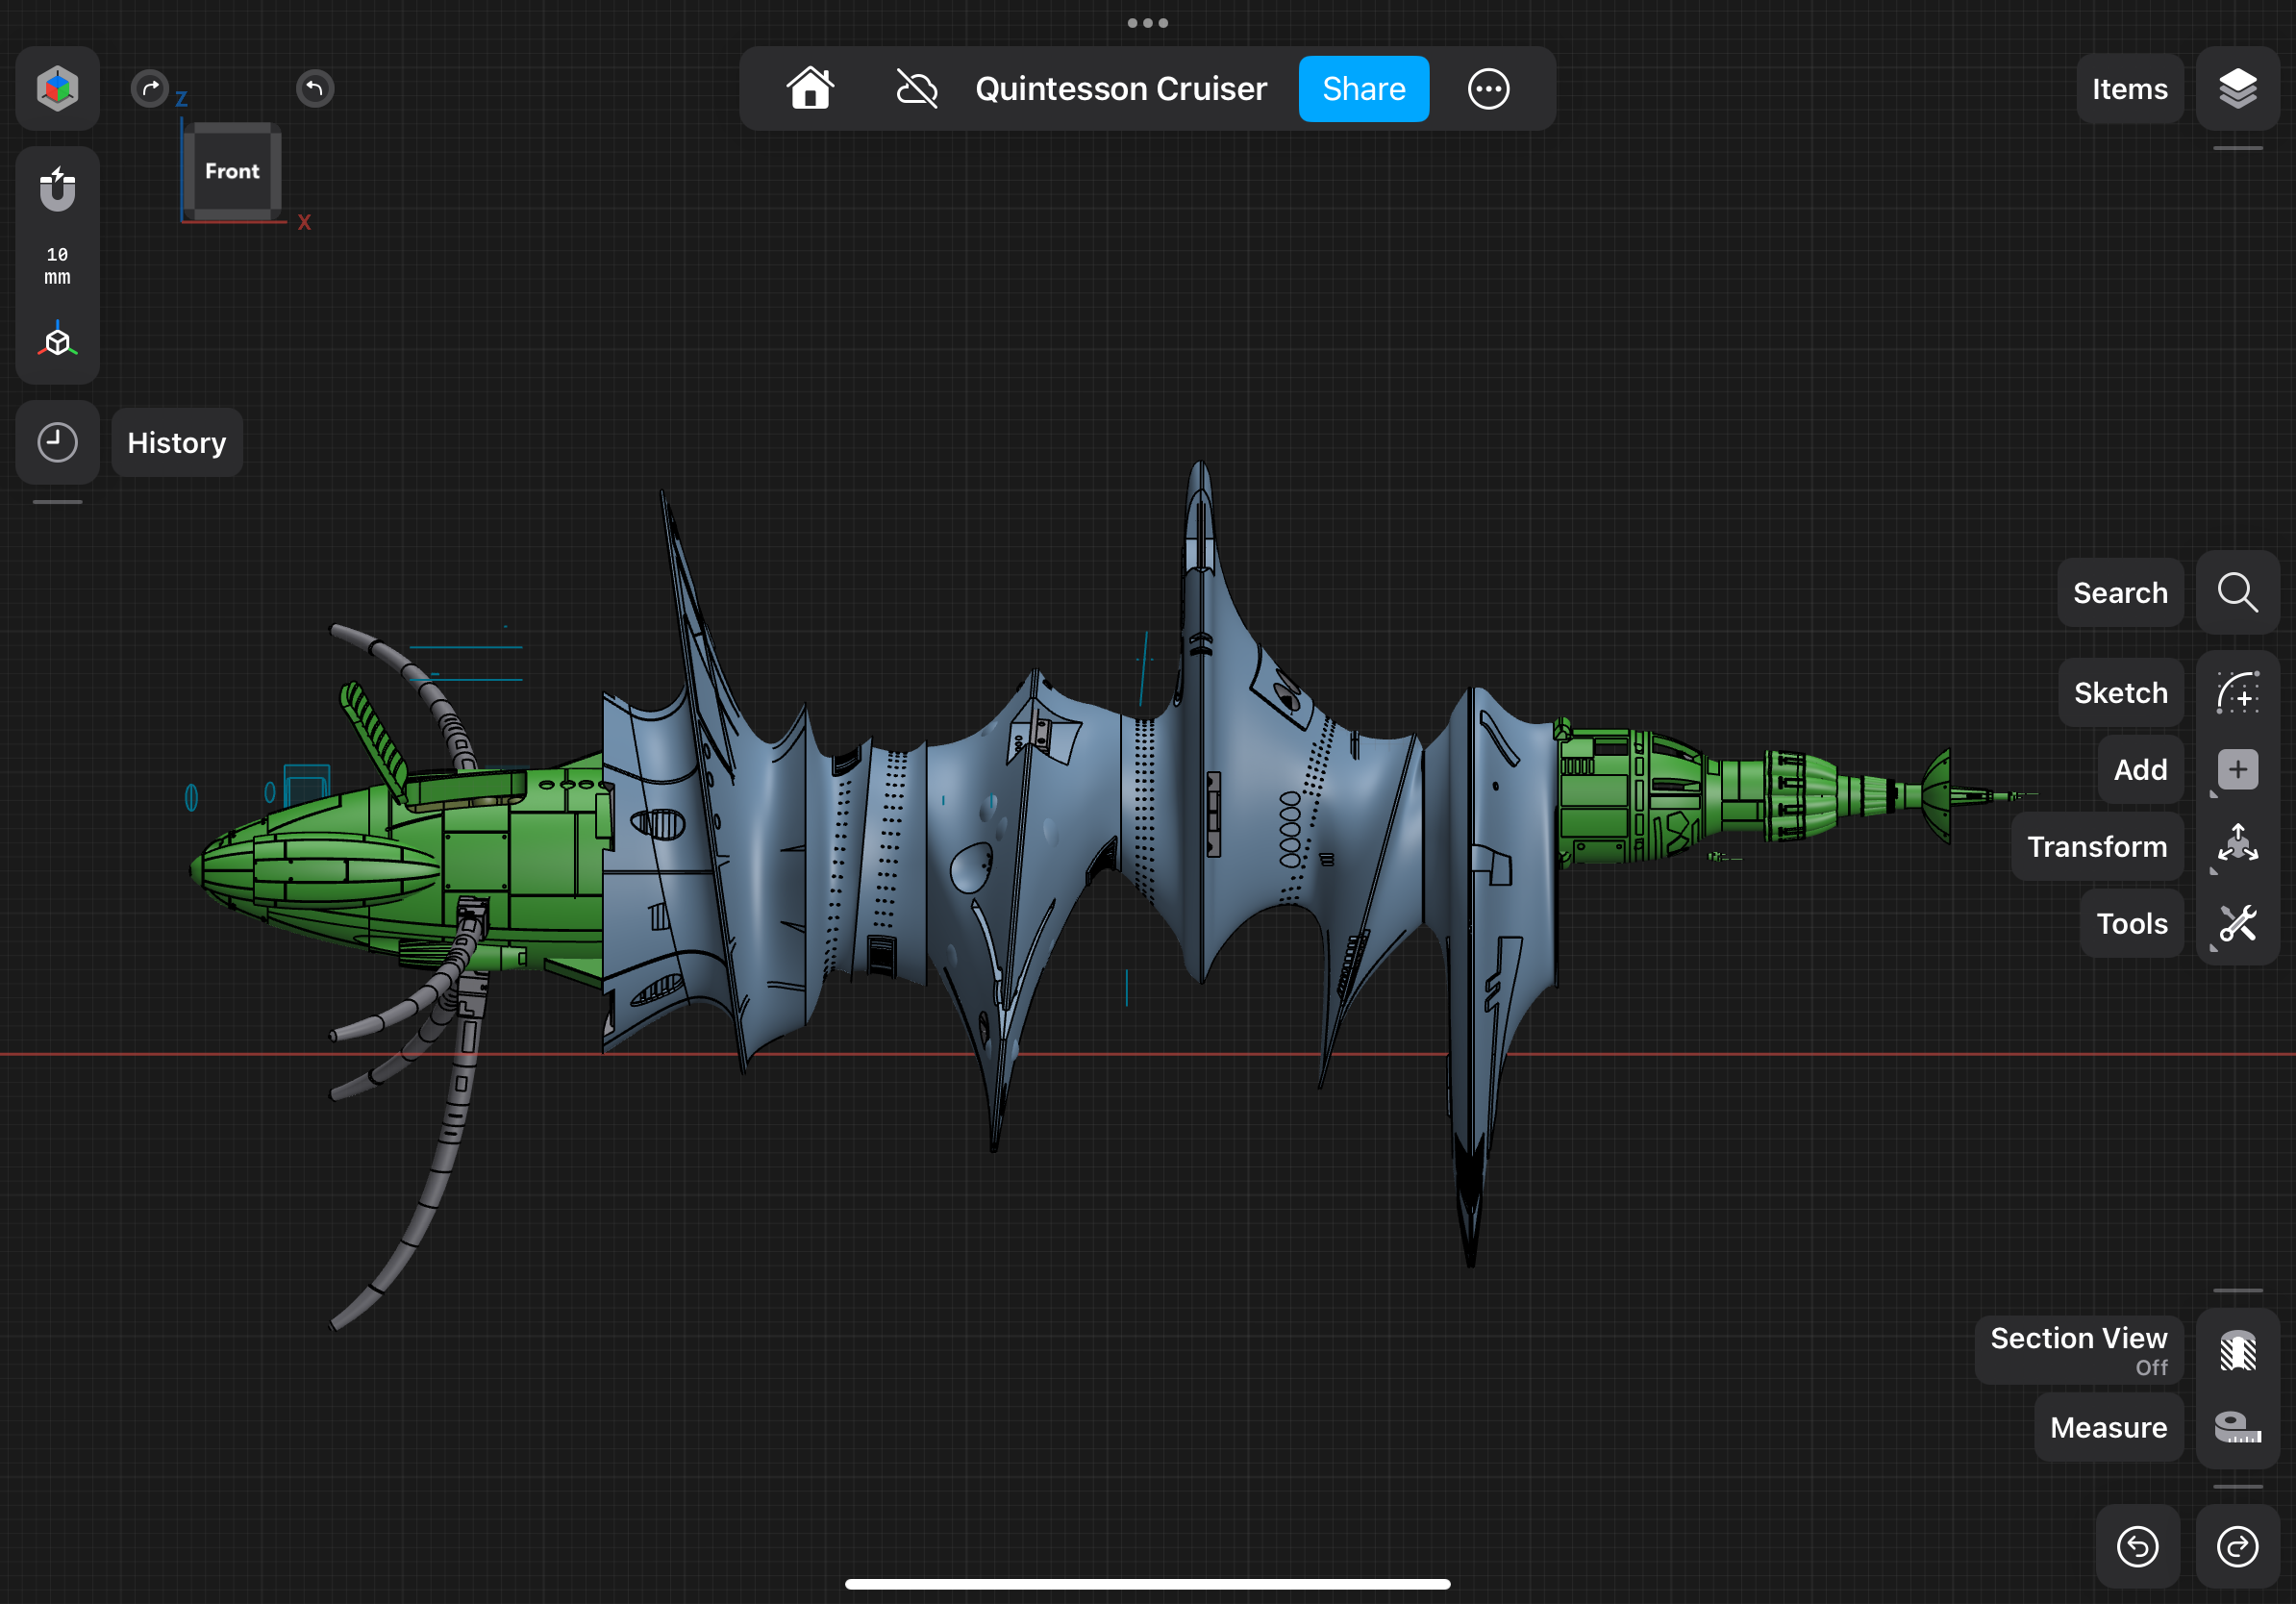Image resolution: width=2296 pixels, height=1604 pixels.
Task: Rotate view counterclockwise using the arrow beside the cube
Action: pyautogui.click(x=315, y=89)
